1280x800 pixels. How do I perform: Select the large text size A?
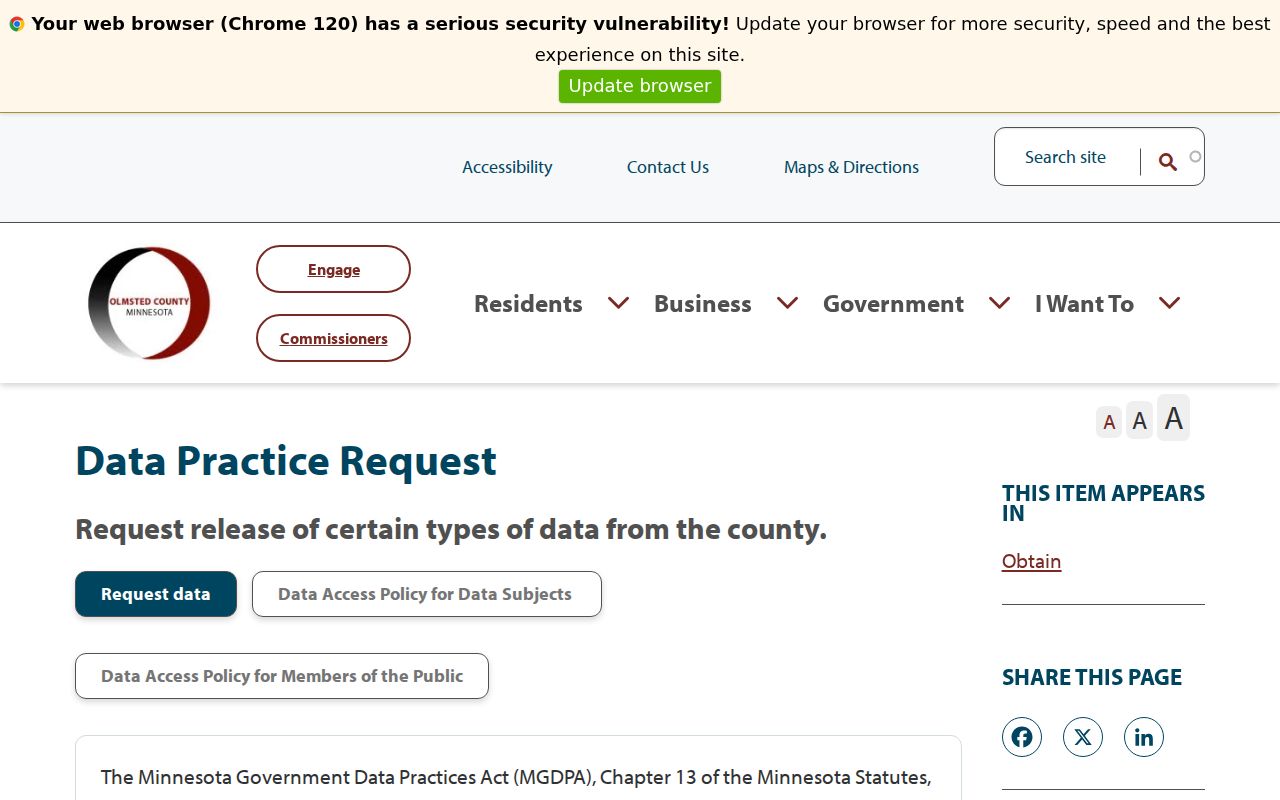[1174, 418]
